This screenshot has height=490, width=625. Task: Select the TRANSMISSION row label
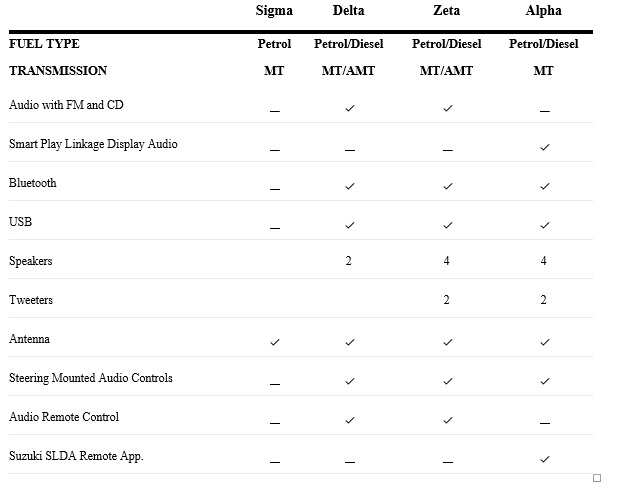57,71
